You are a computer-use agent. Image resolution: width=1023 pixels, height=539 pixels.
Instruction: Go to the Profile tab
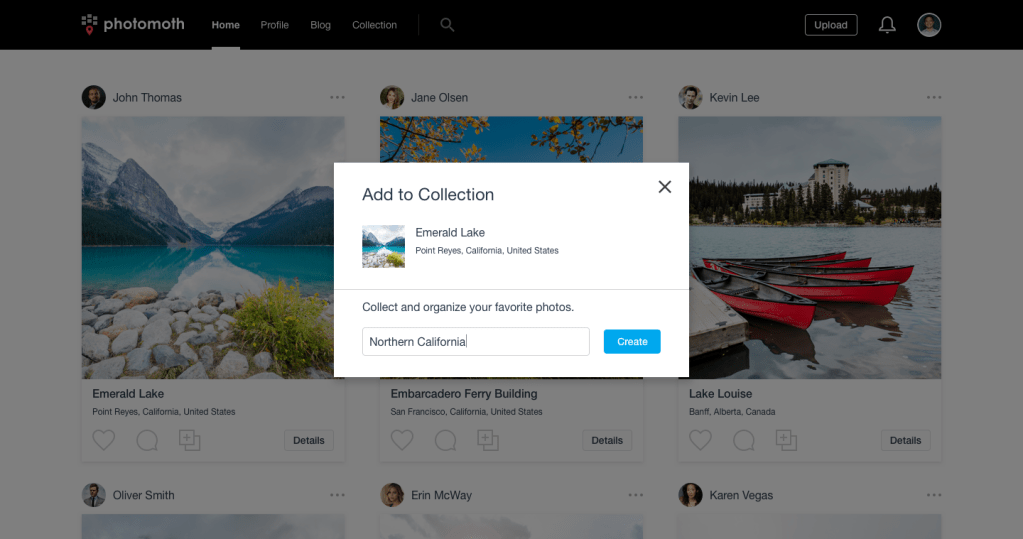[274, 25]
